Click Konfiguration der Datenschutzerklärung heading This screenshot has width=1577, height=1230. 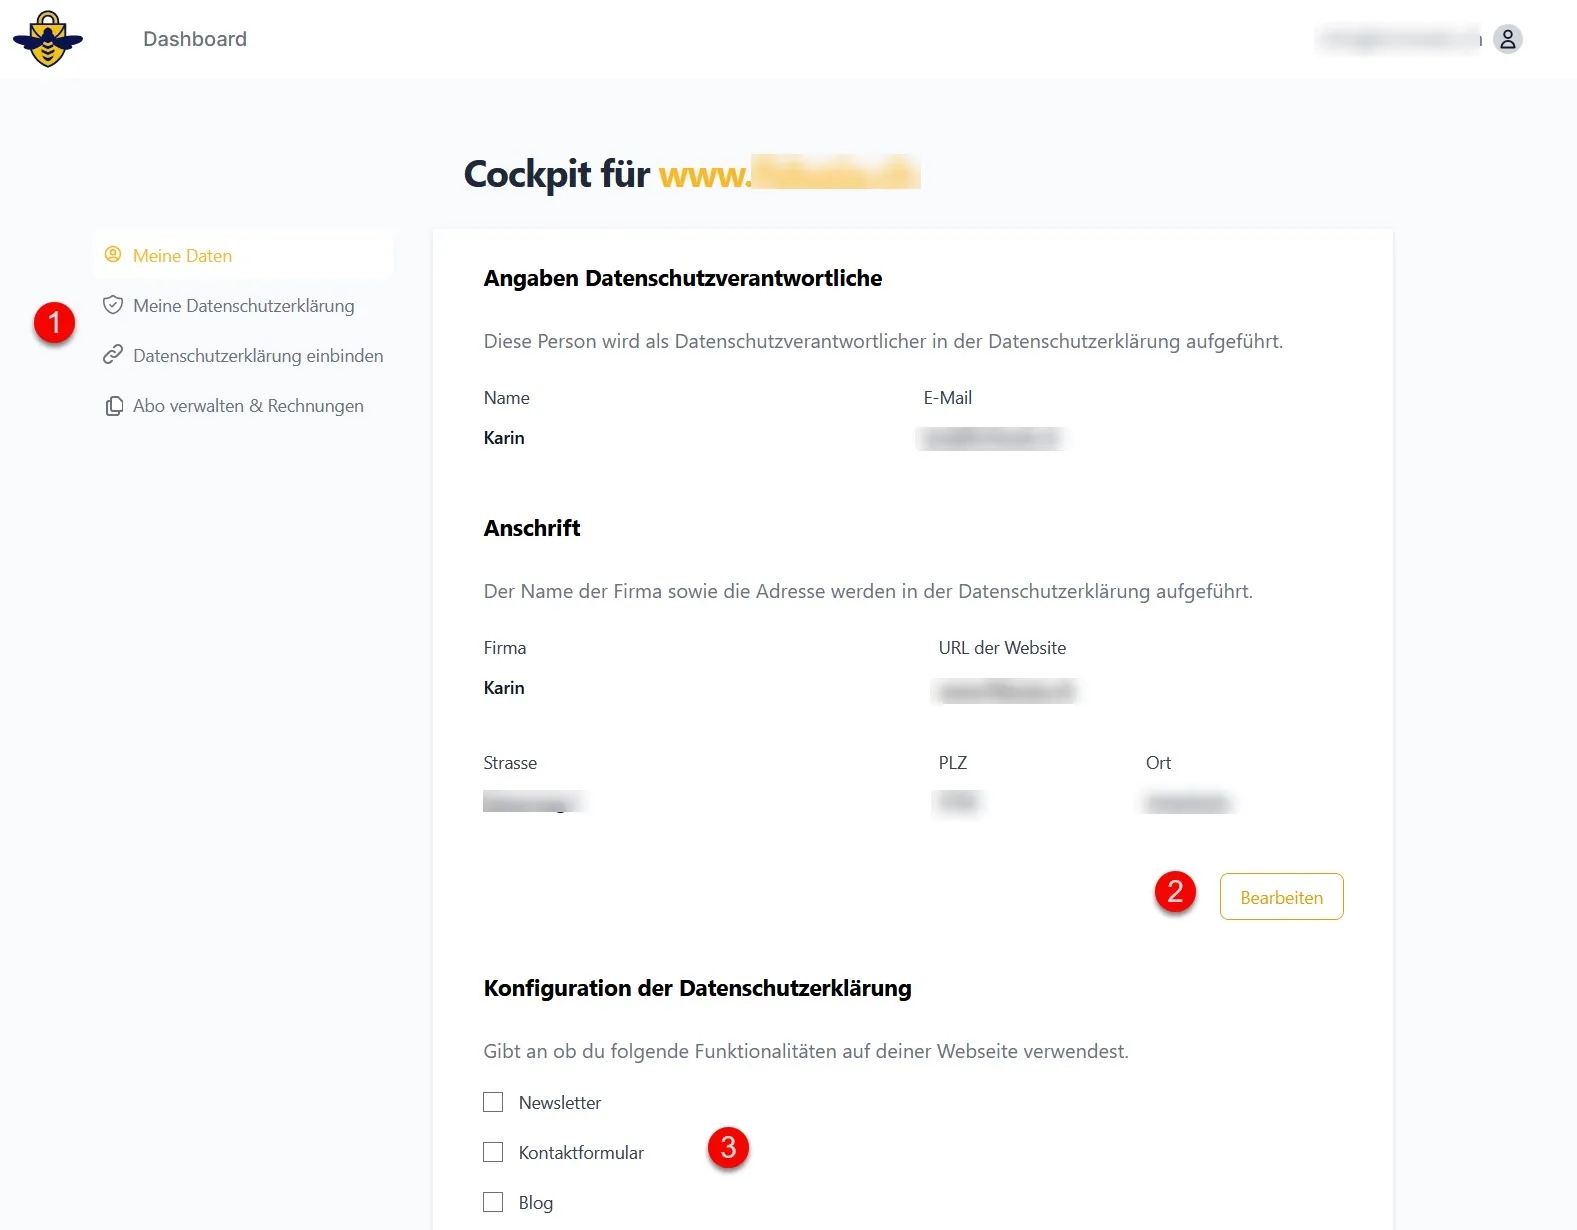698,988
